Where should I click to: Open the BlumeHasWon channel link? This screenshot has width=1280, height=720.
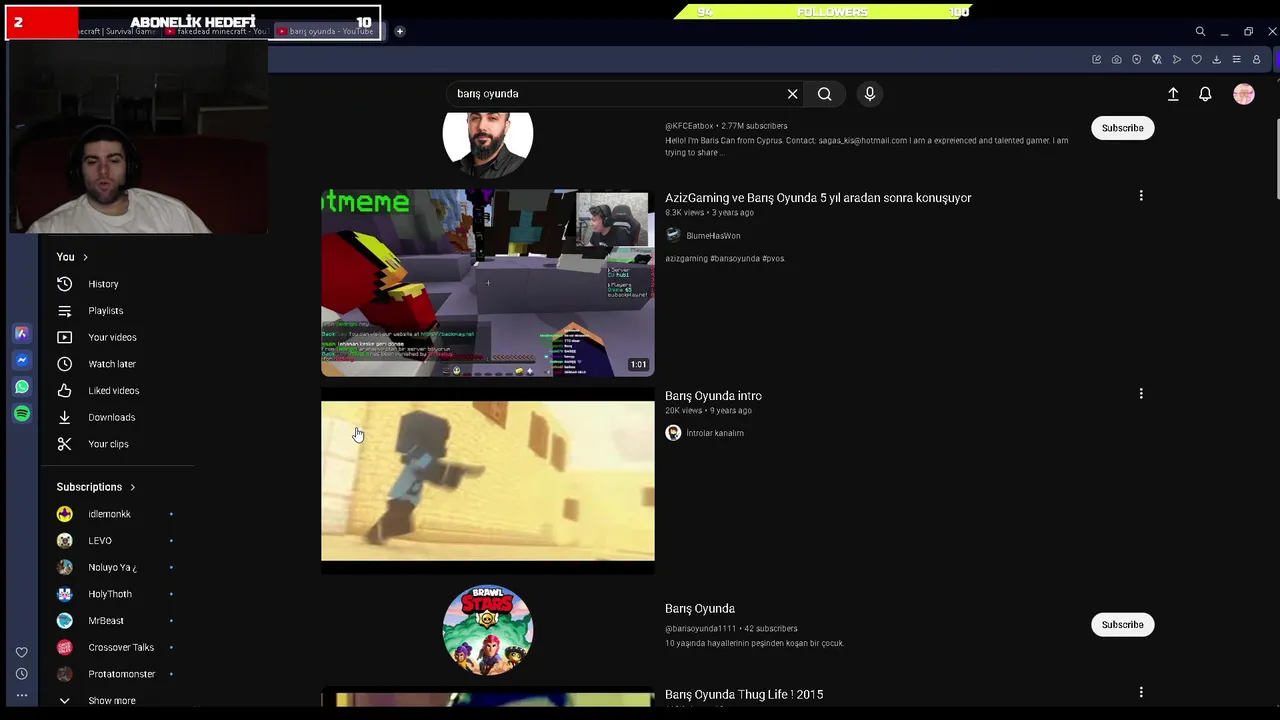(713, 236)
